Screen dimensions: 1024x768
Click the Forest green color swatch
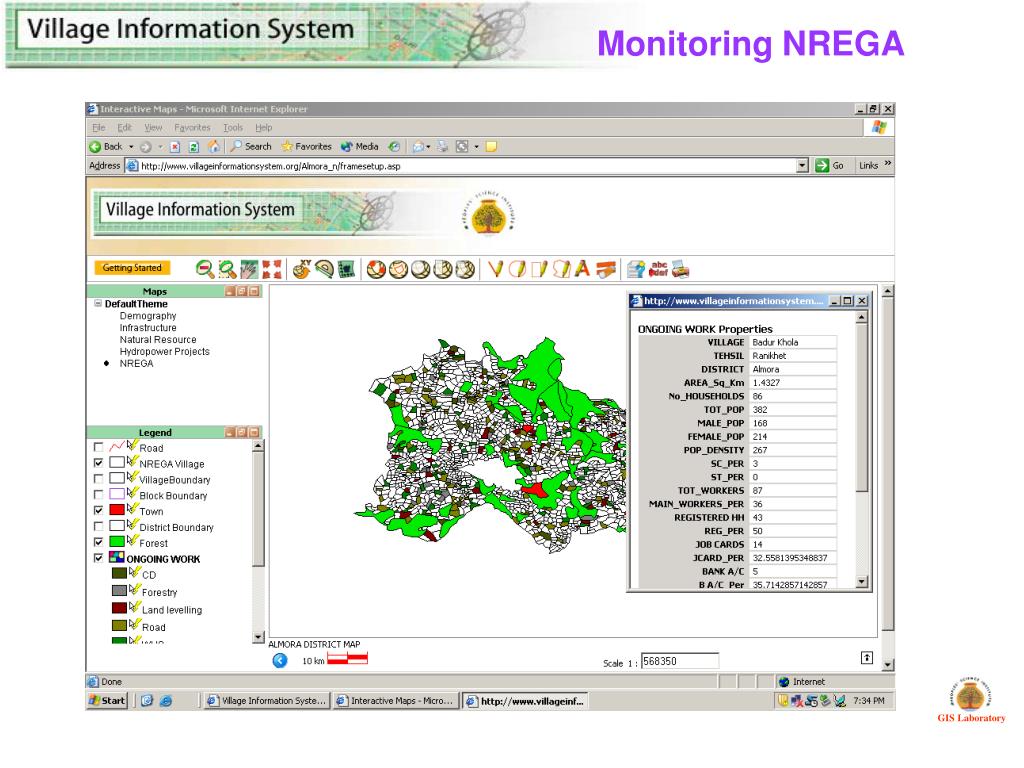click(117, 541)
